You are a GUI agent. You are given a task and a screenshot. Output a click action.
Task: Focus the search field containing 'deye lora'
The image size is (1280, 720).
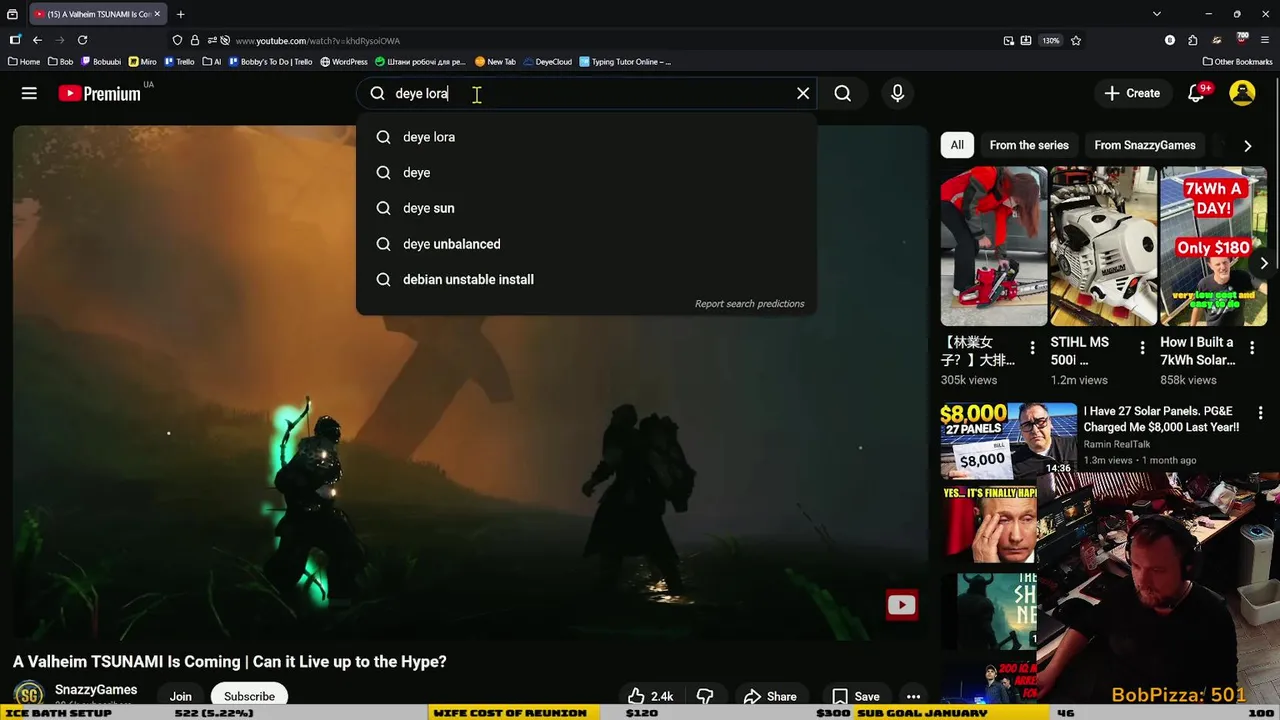point(585,93)
